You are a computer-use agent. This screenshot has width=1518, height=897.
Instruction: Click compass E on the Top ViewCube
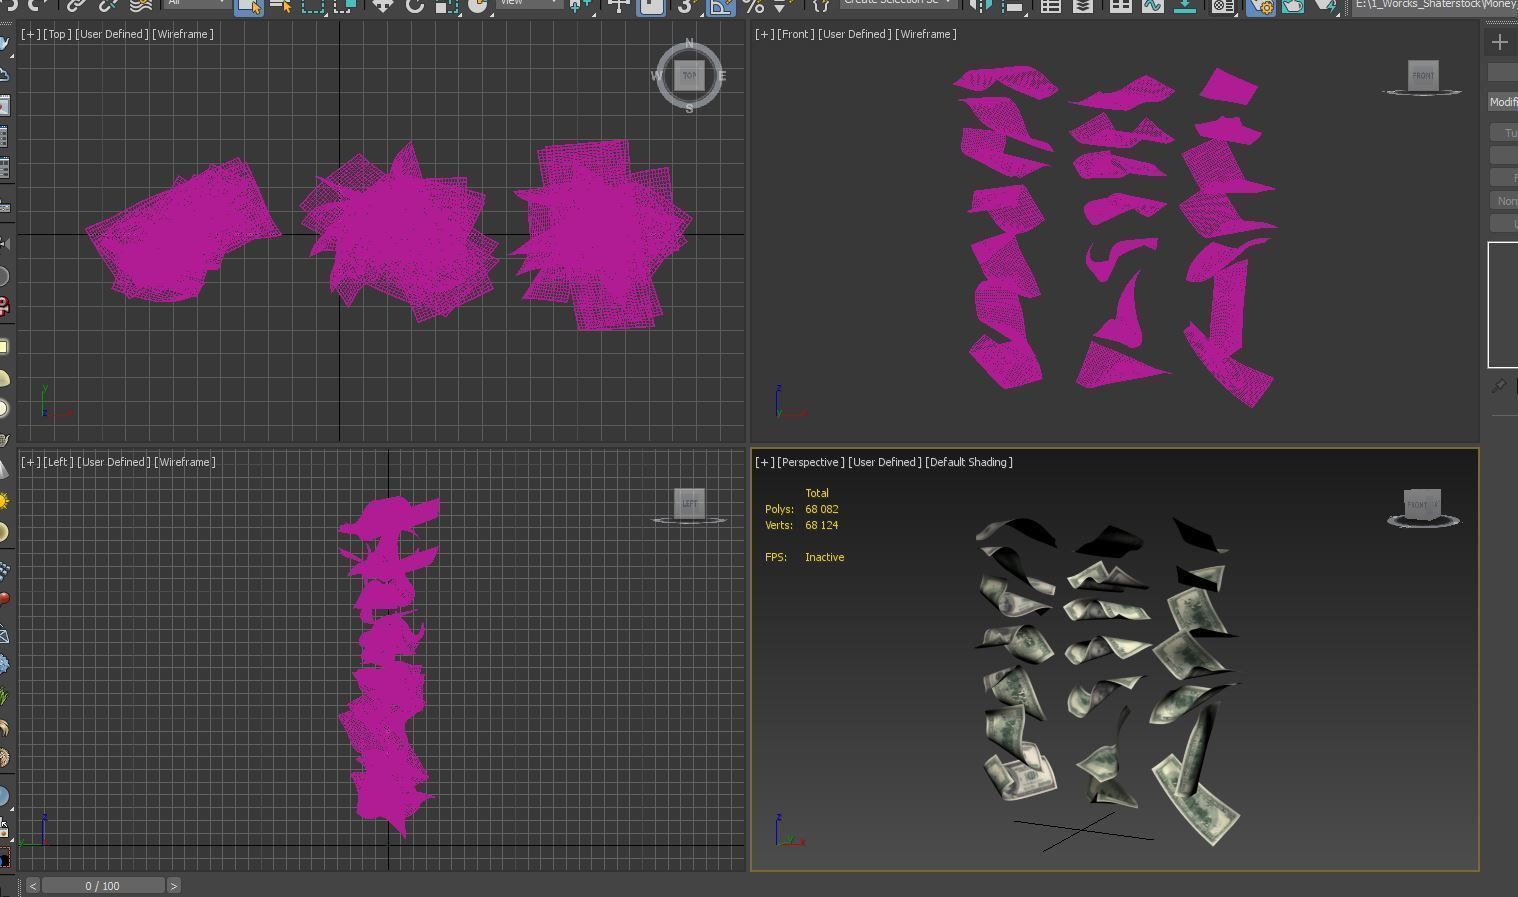[722, 75]
